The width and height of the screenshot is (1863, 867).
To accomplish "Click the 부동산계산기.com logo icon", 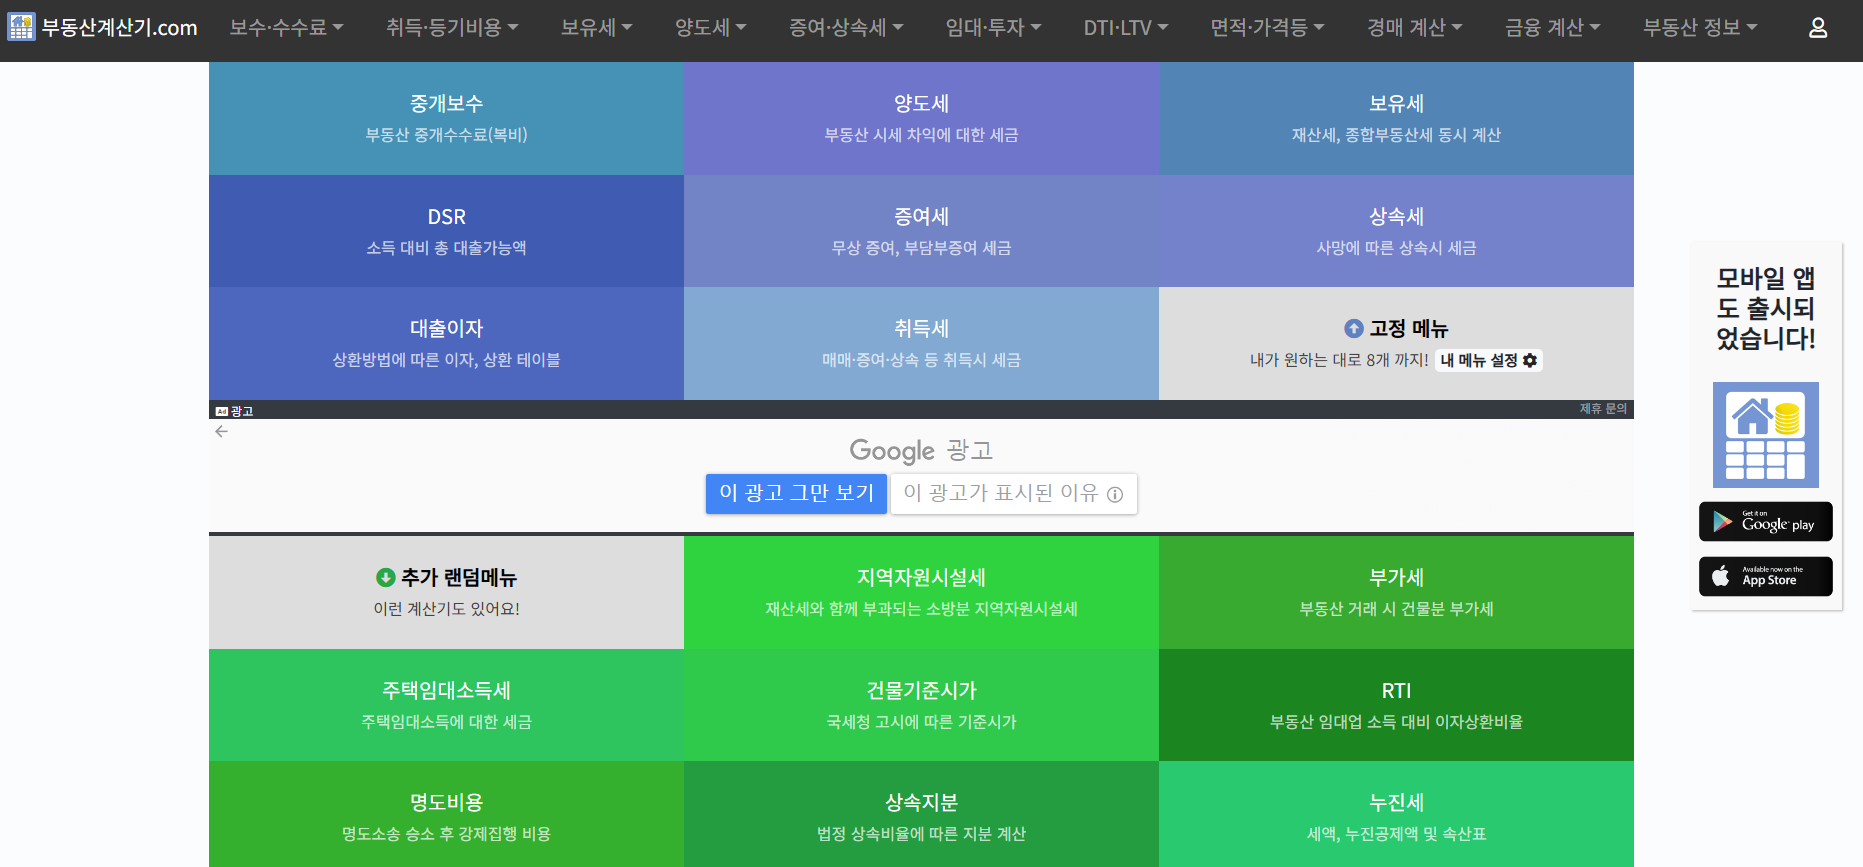I will (x=21, y=27).
